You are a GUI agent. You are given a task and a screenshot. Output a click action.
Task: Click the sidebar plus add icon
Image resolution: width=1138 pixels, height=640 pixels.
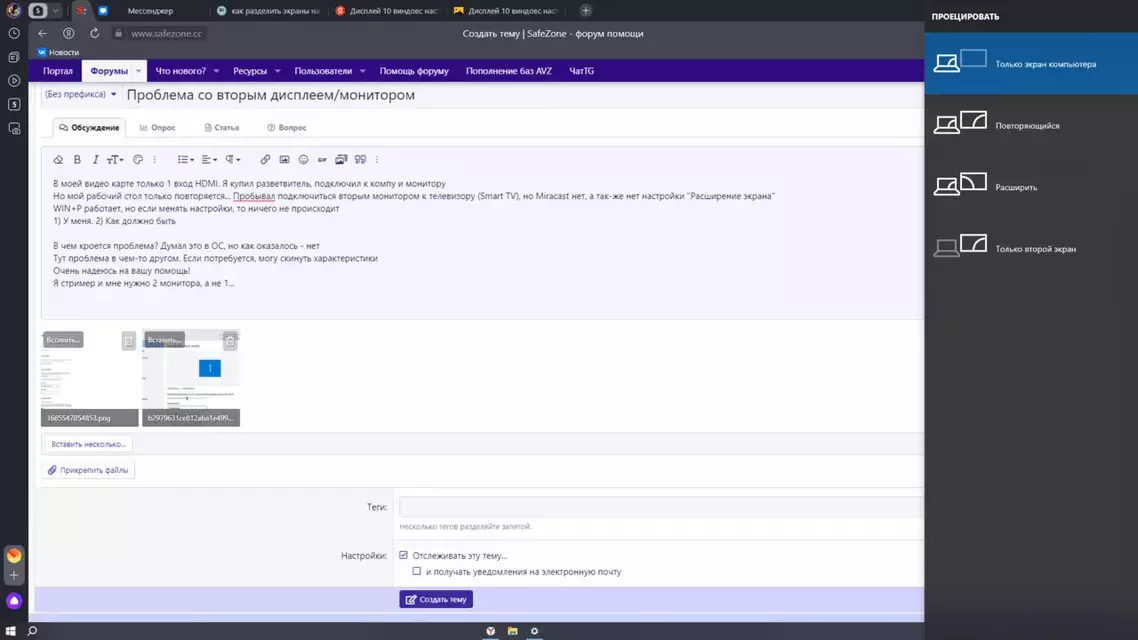coord(14,575)
